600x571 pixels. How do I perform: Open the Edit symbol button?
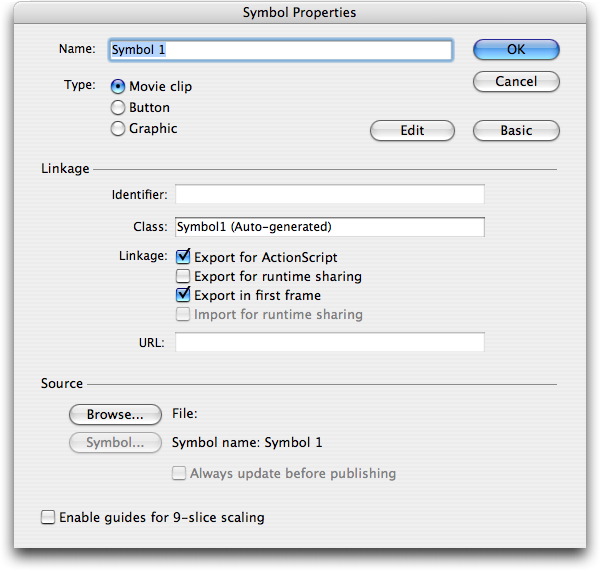(x=412, y=130)
